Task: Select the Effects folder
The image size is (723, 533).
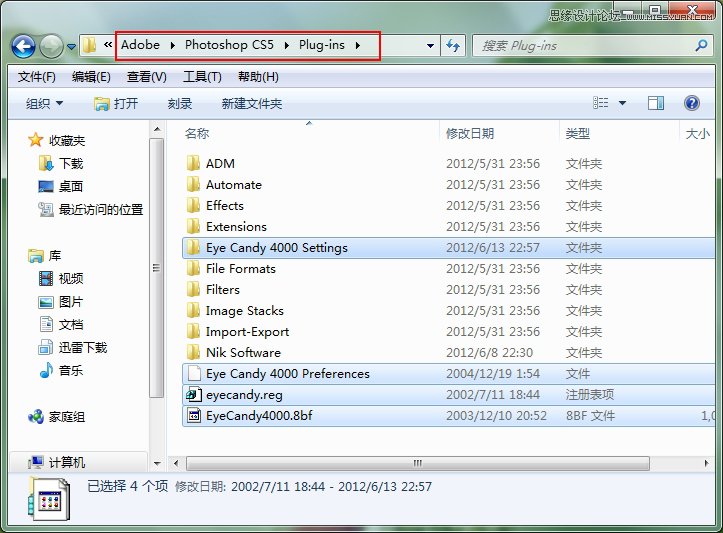Action: [225, 206]
